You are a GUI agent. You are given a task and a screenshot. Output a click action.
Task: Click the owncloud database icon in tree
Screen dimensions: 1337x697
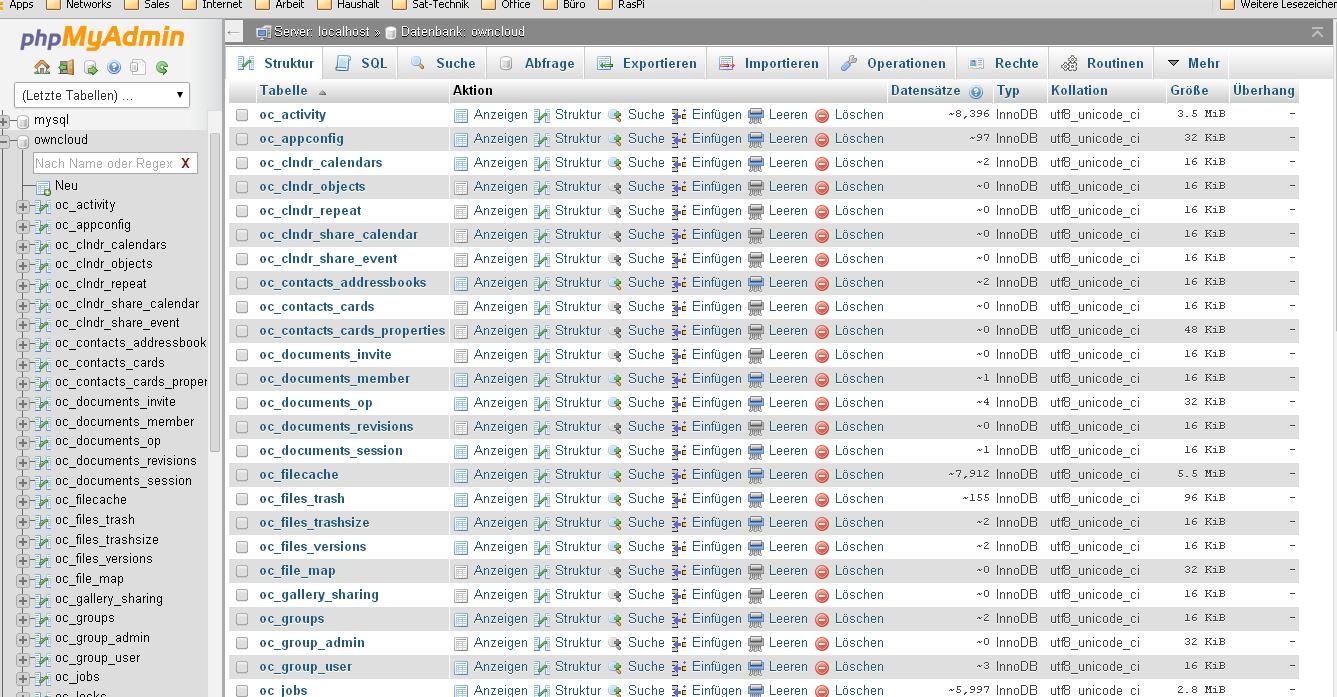point(23,140)
